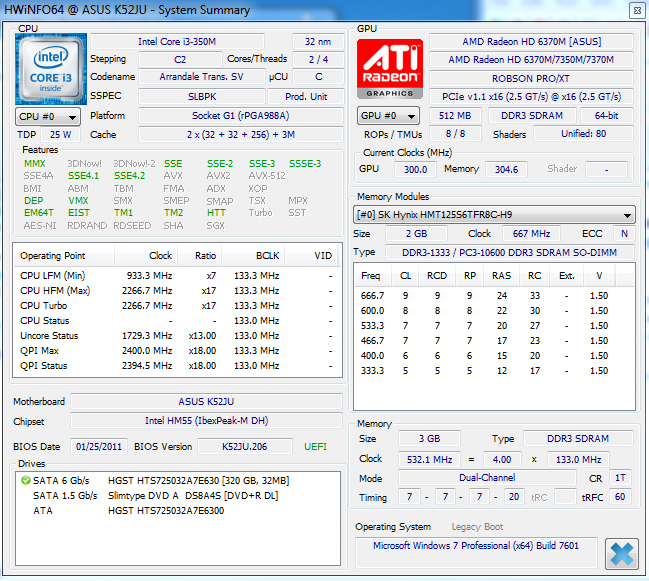Click the memory clock 532.1 MHz field
The height and width of the screenshot is (581, 649).
(x=429, y=460)
